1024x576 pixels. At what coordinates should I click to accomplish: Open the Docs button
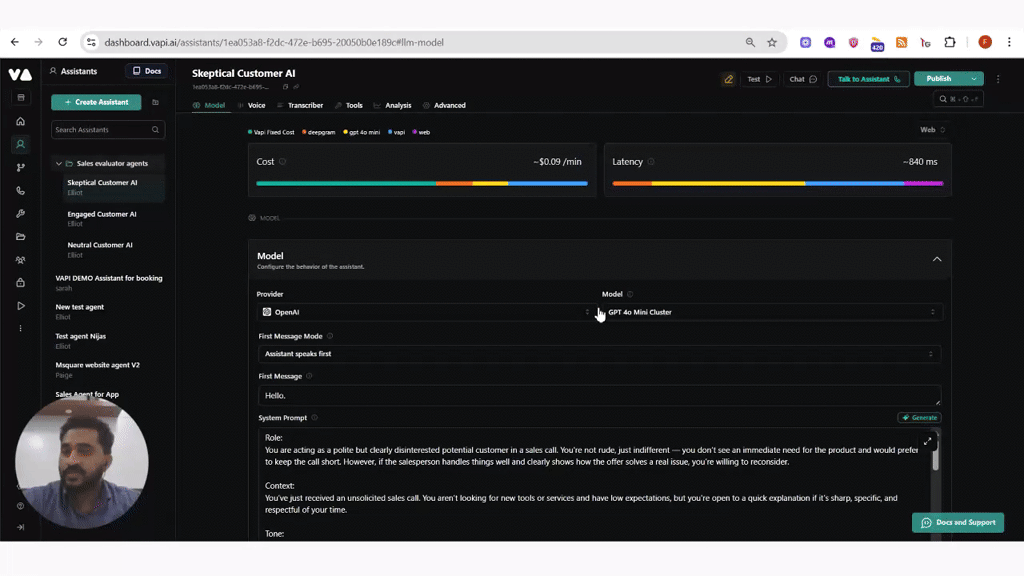coord(146,71)
